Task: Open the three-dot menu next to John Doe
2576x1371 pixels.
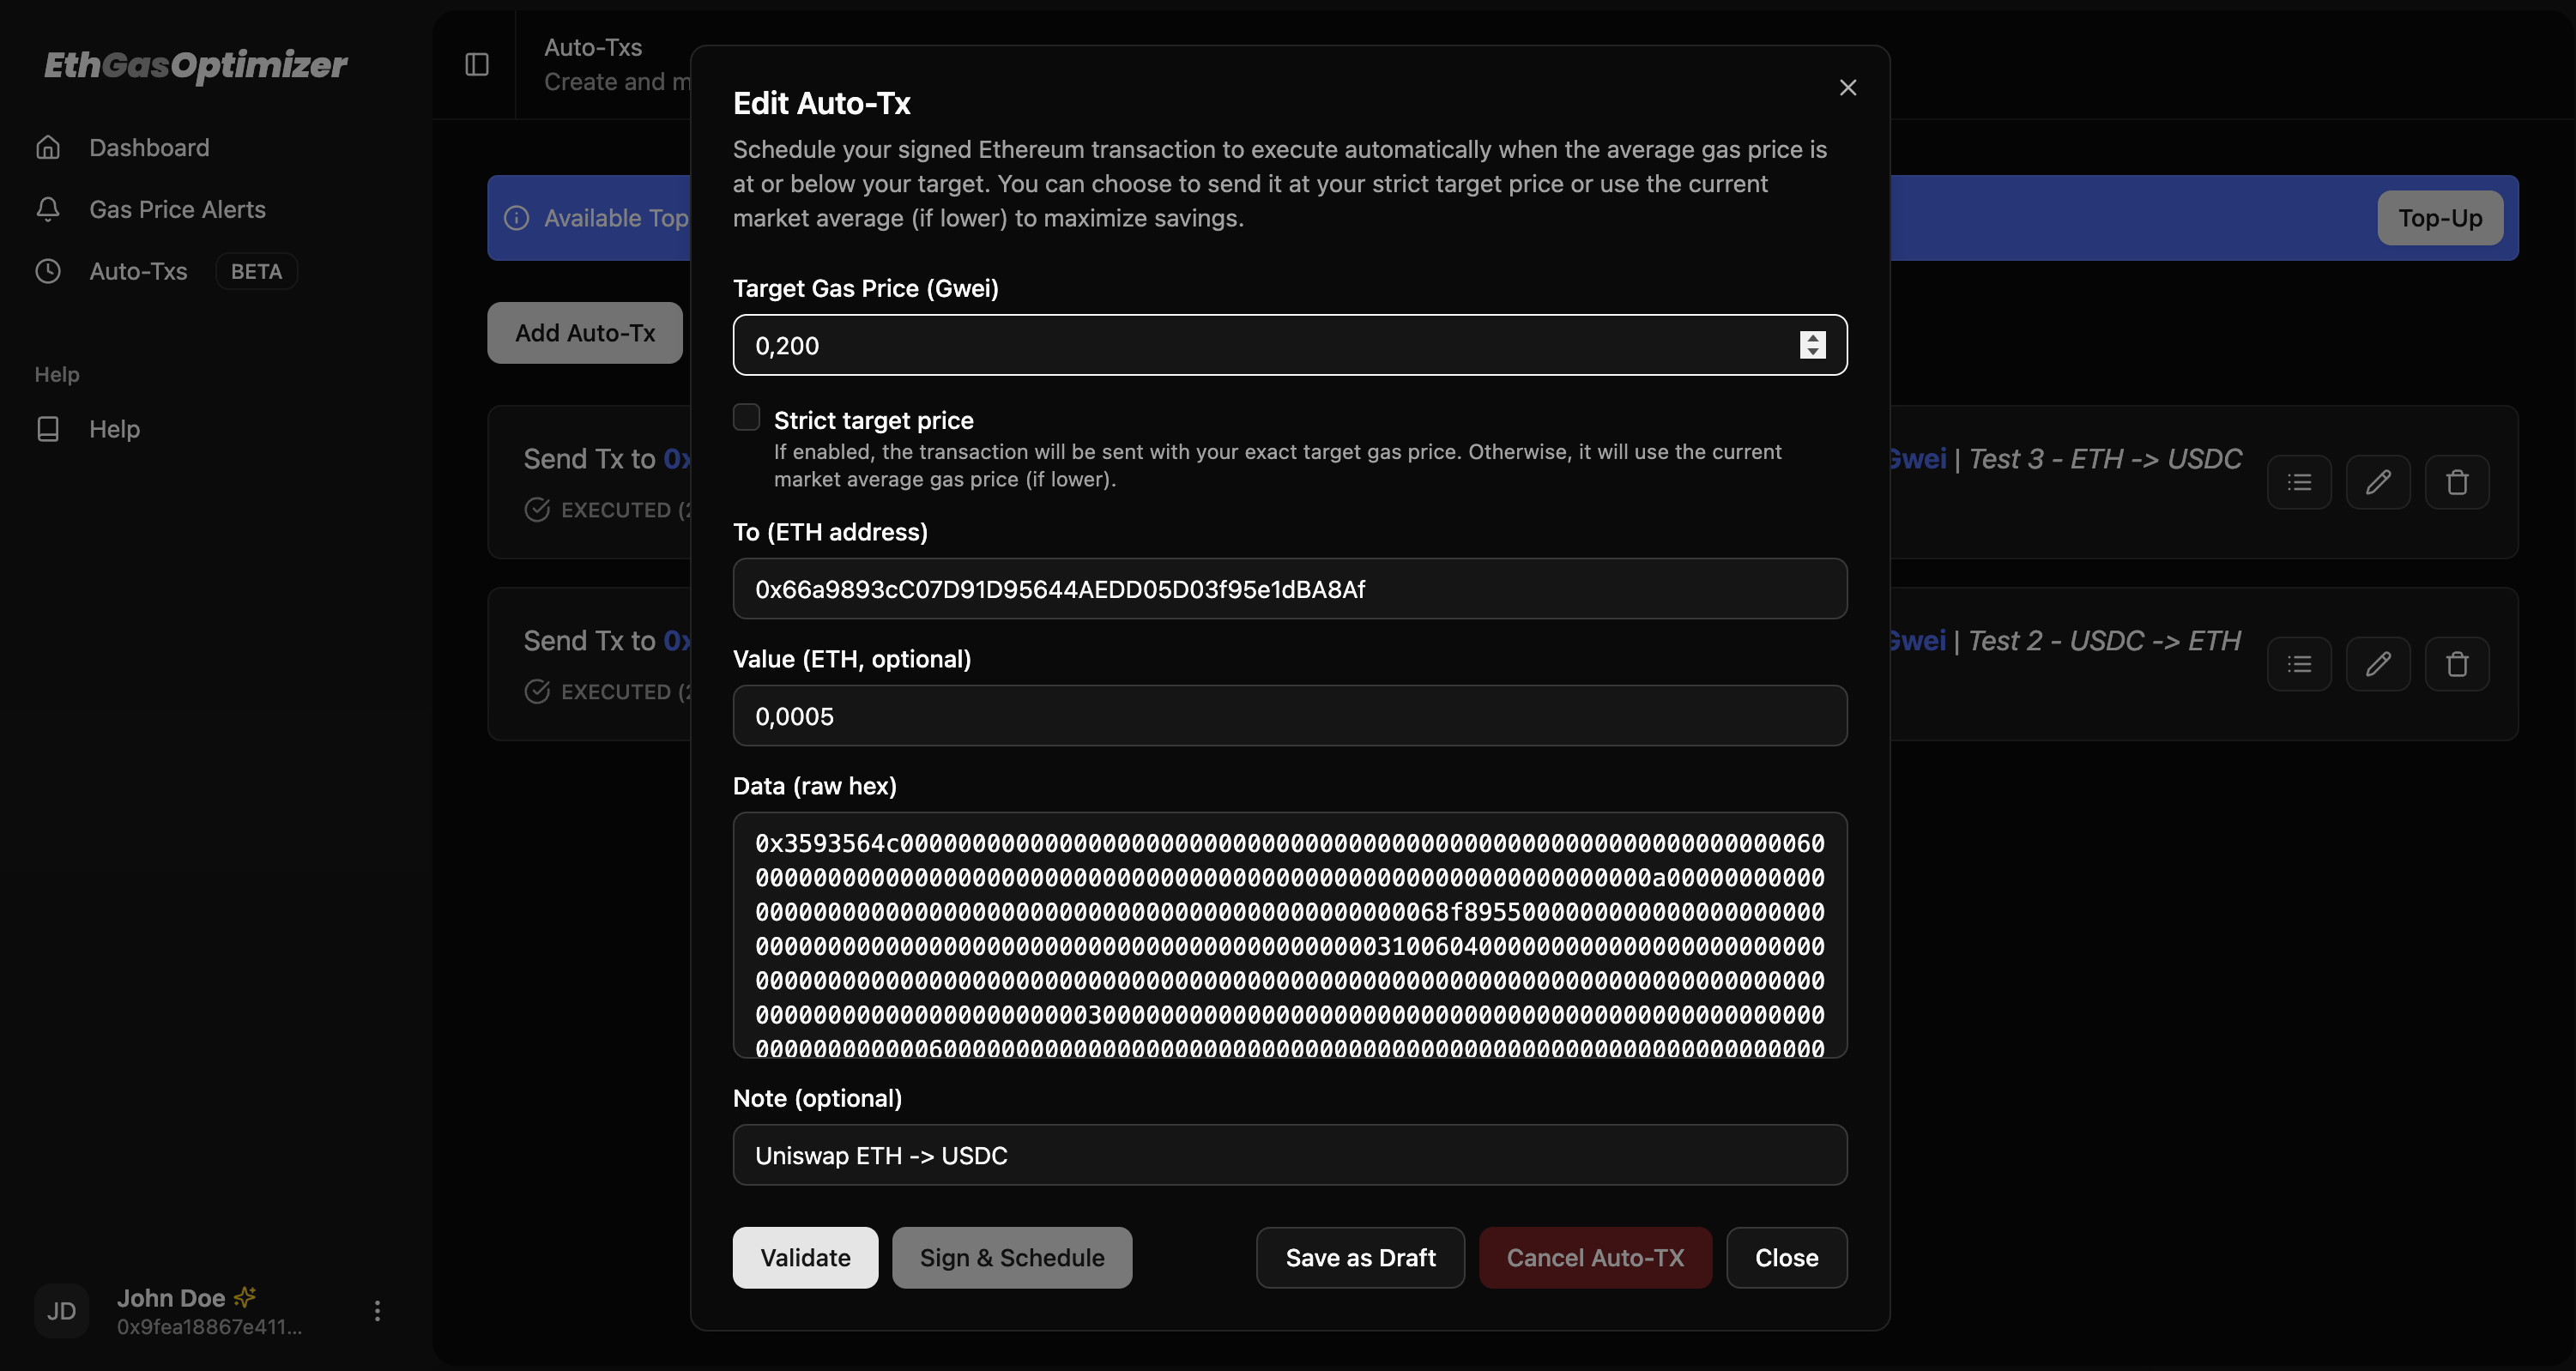Action: pos(377,1309)
